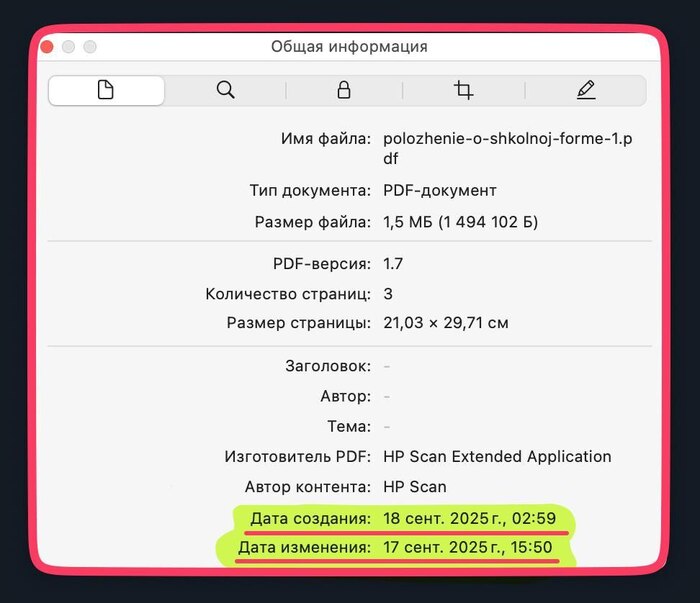Open the General Info document tab

coord(106,90)
